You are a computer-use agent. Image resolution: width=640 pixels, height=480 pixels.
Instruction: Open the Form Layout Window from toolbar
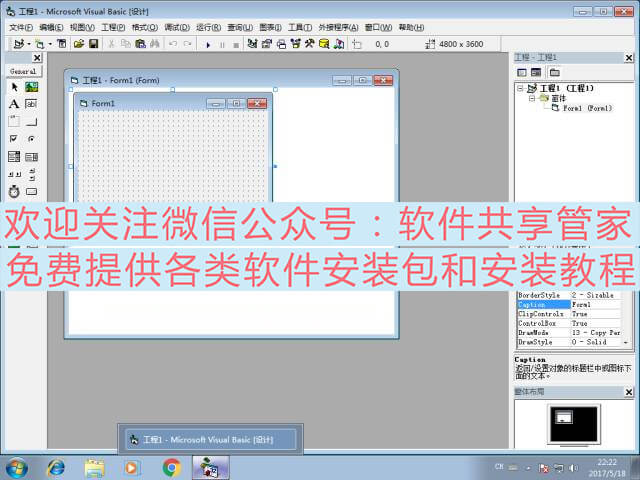[x=281, y=44]
